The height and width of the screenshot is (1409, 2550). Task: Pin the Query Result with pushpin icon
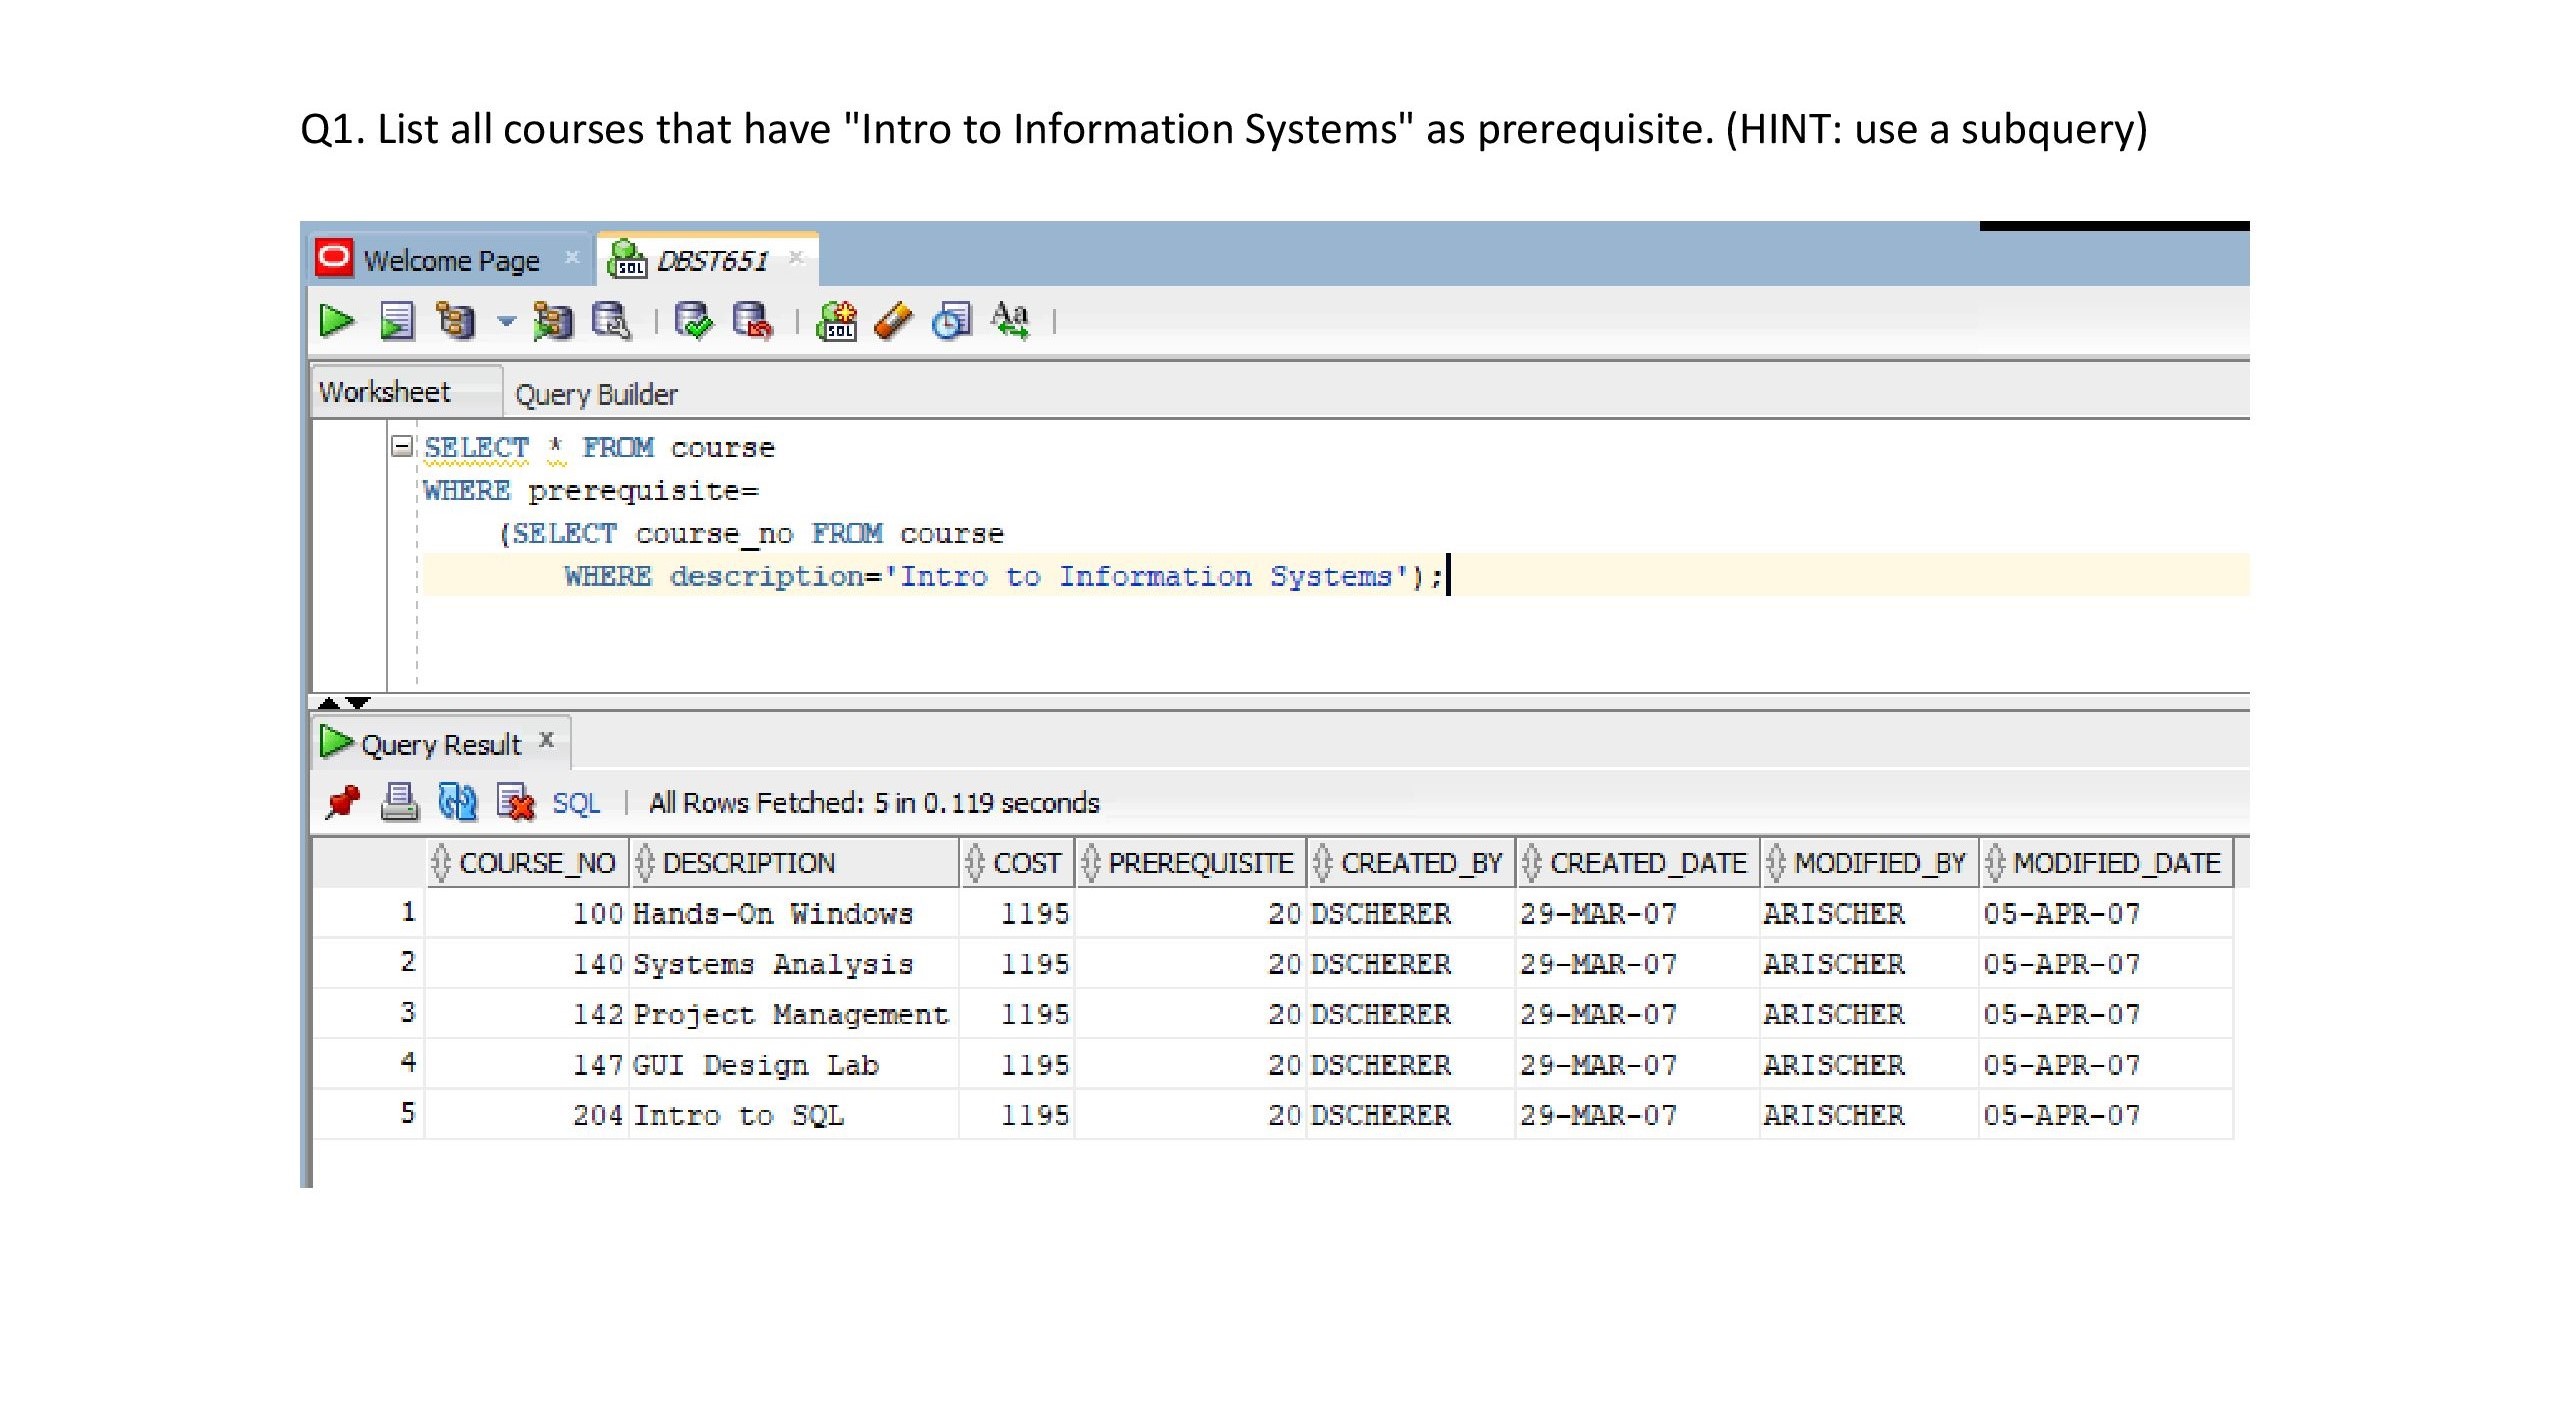[x=342, y=802]
